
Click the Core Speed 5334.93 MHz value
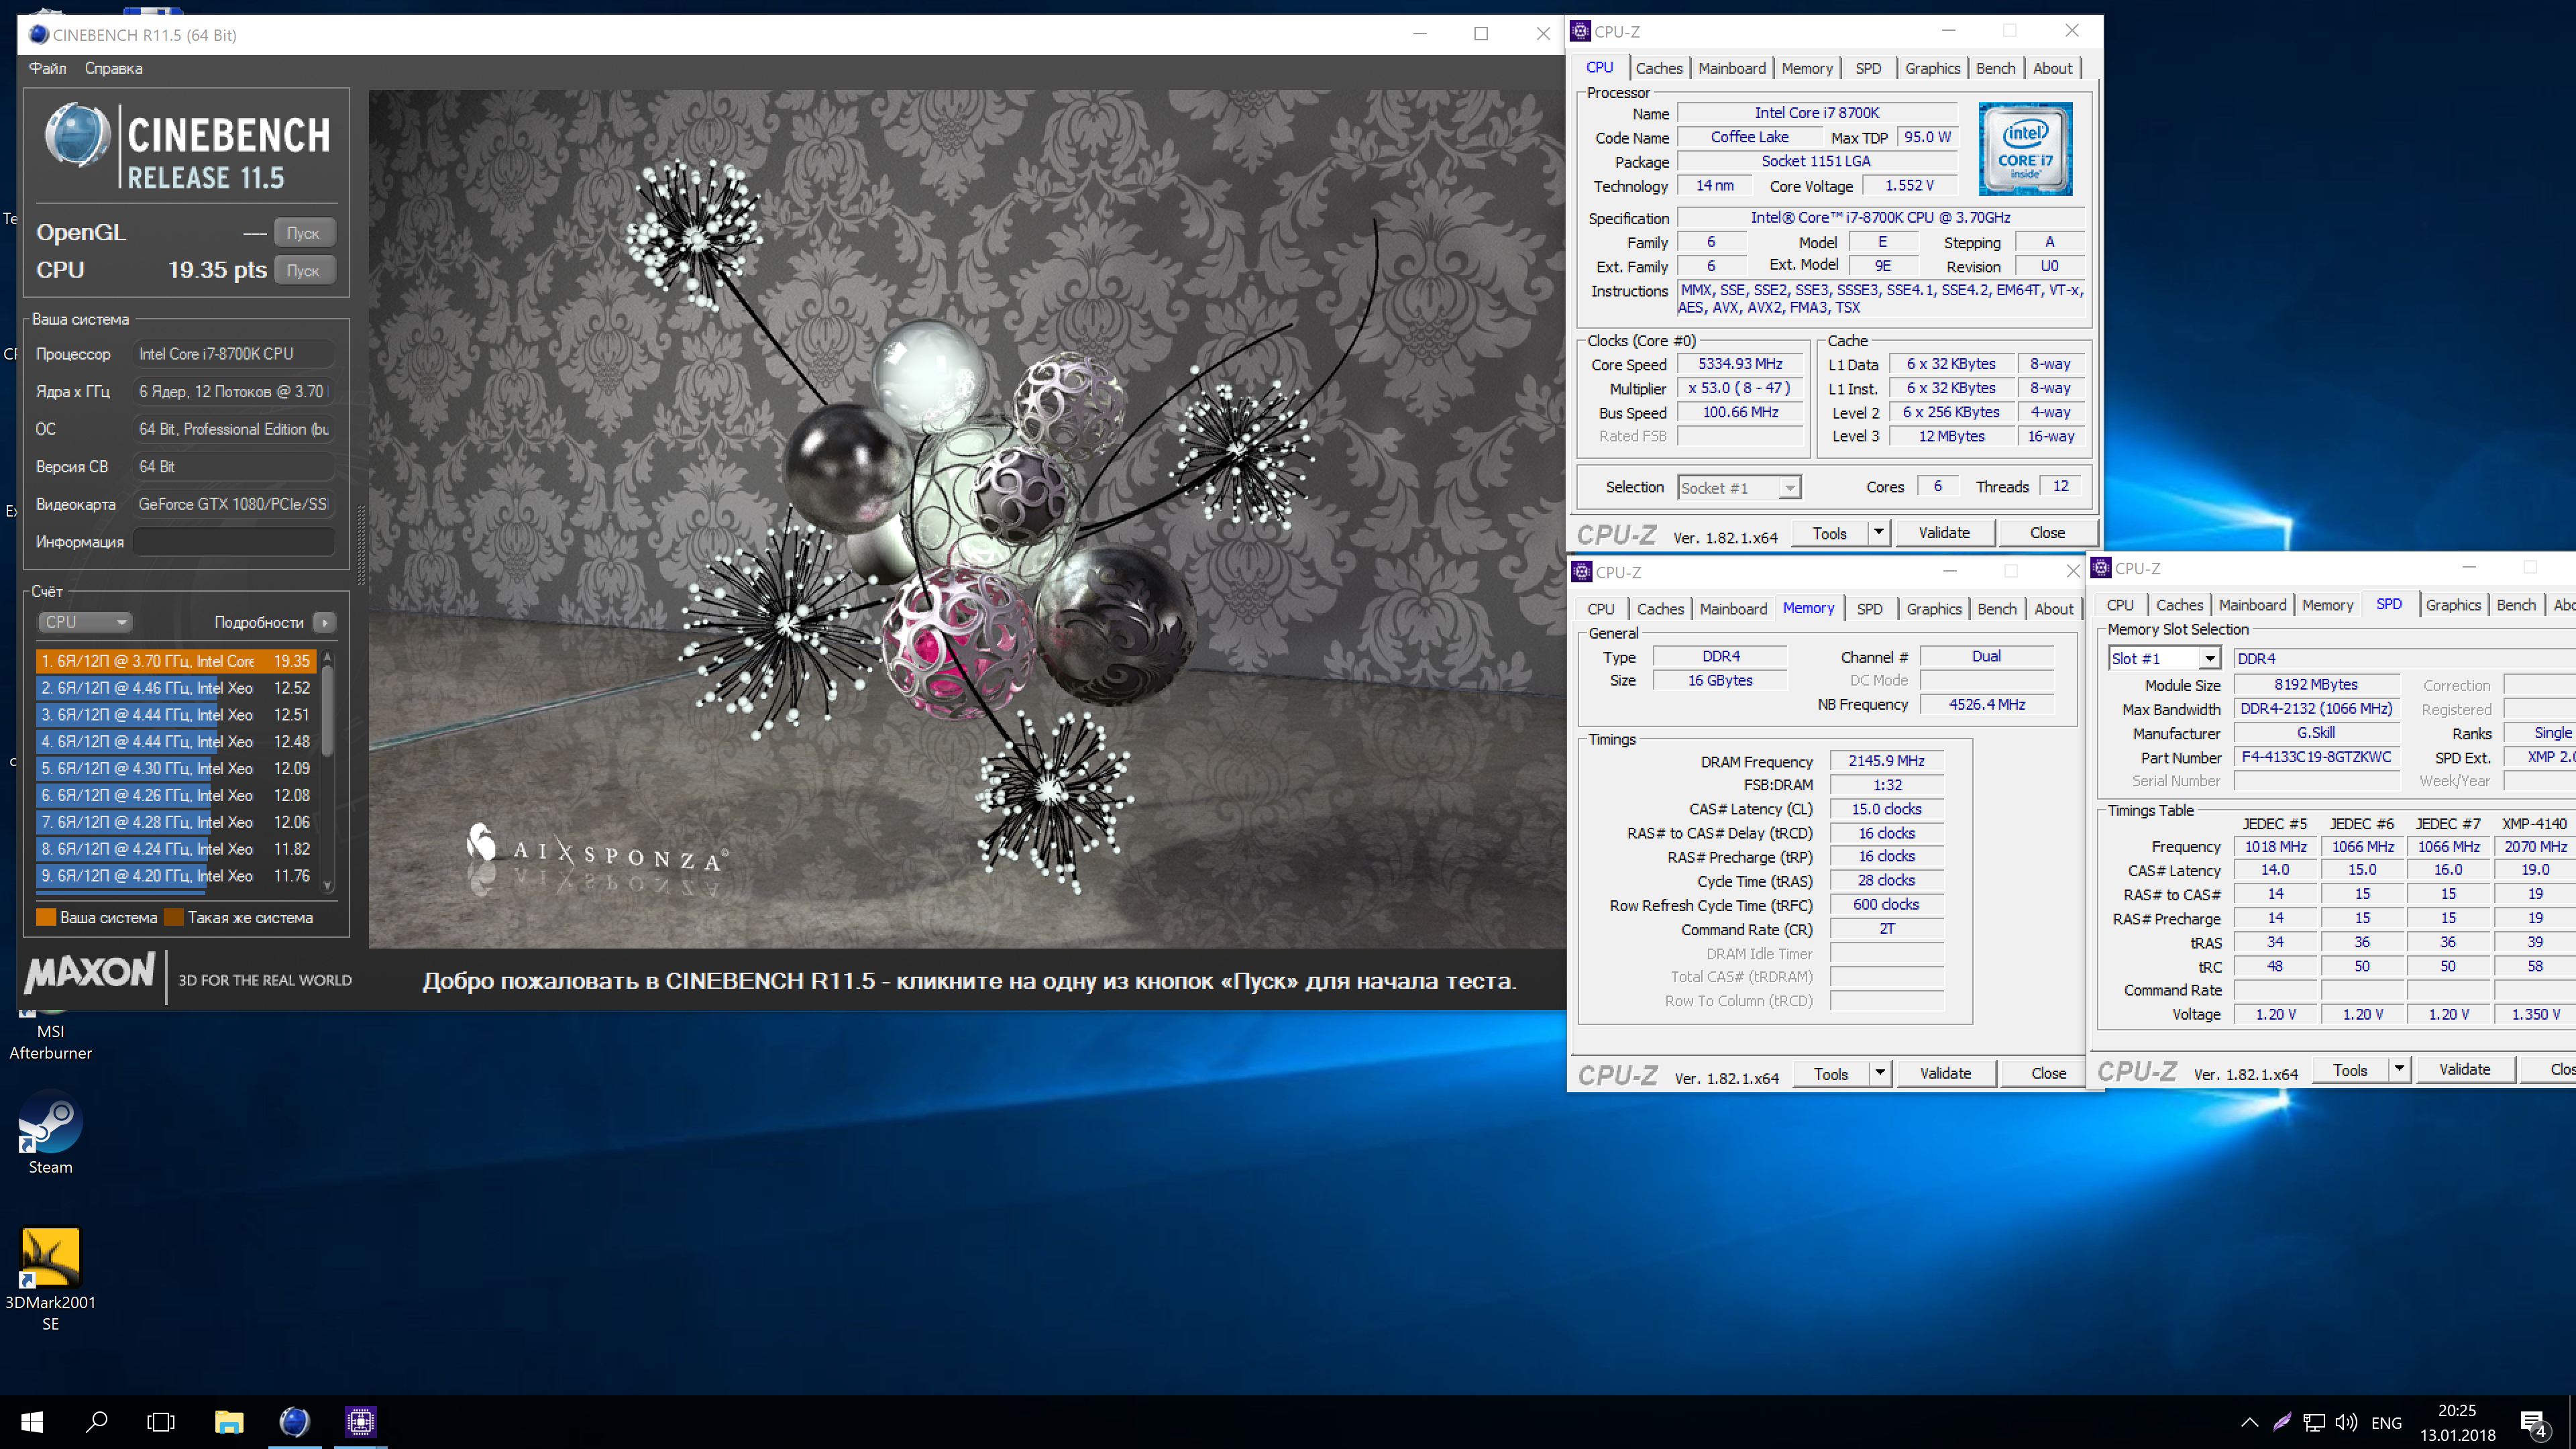pyautogui.click(x=1740, y=364)
